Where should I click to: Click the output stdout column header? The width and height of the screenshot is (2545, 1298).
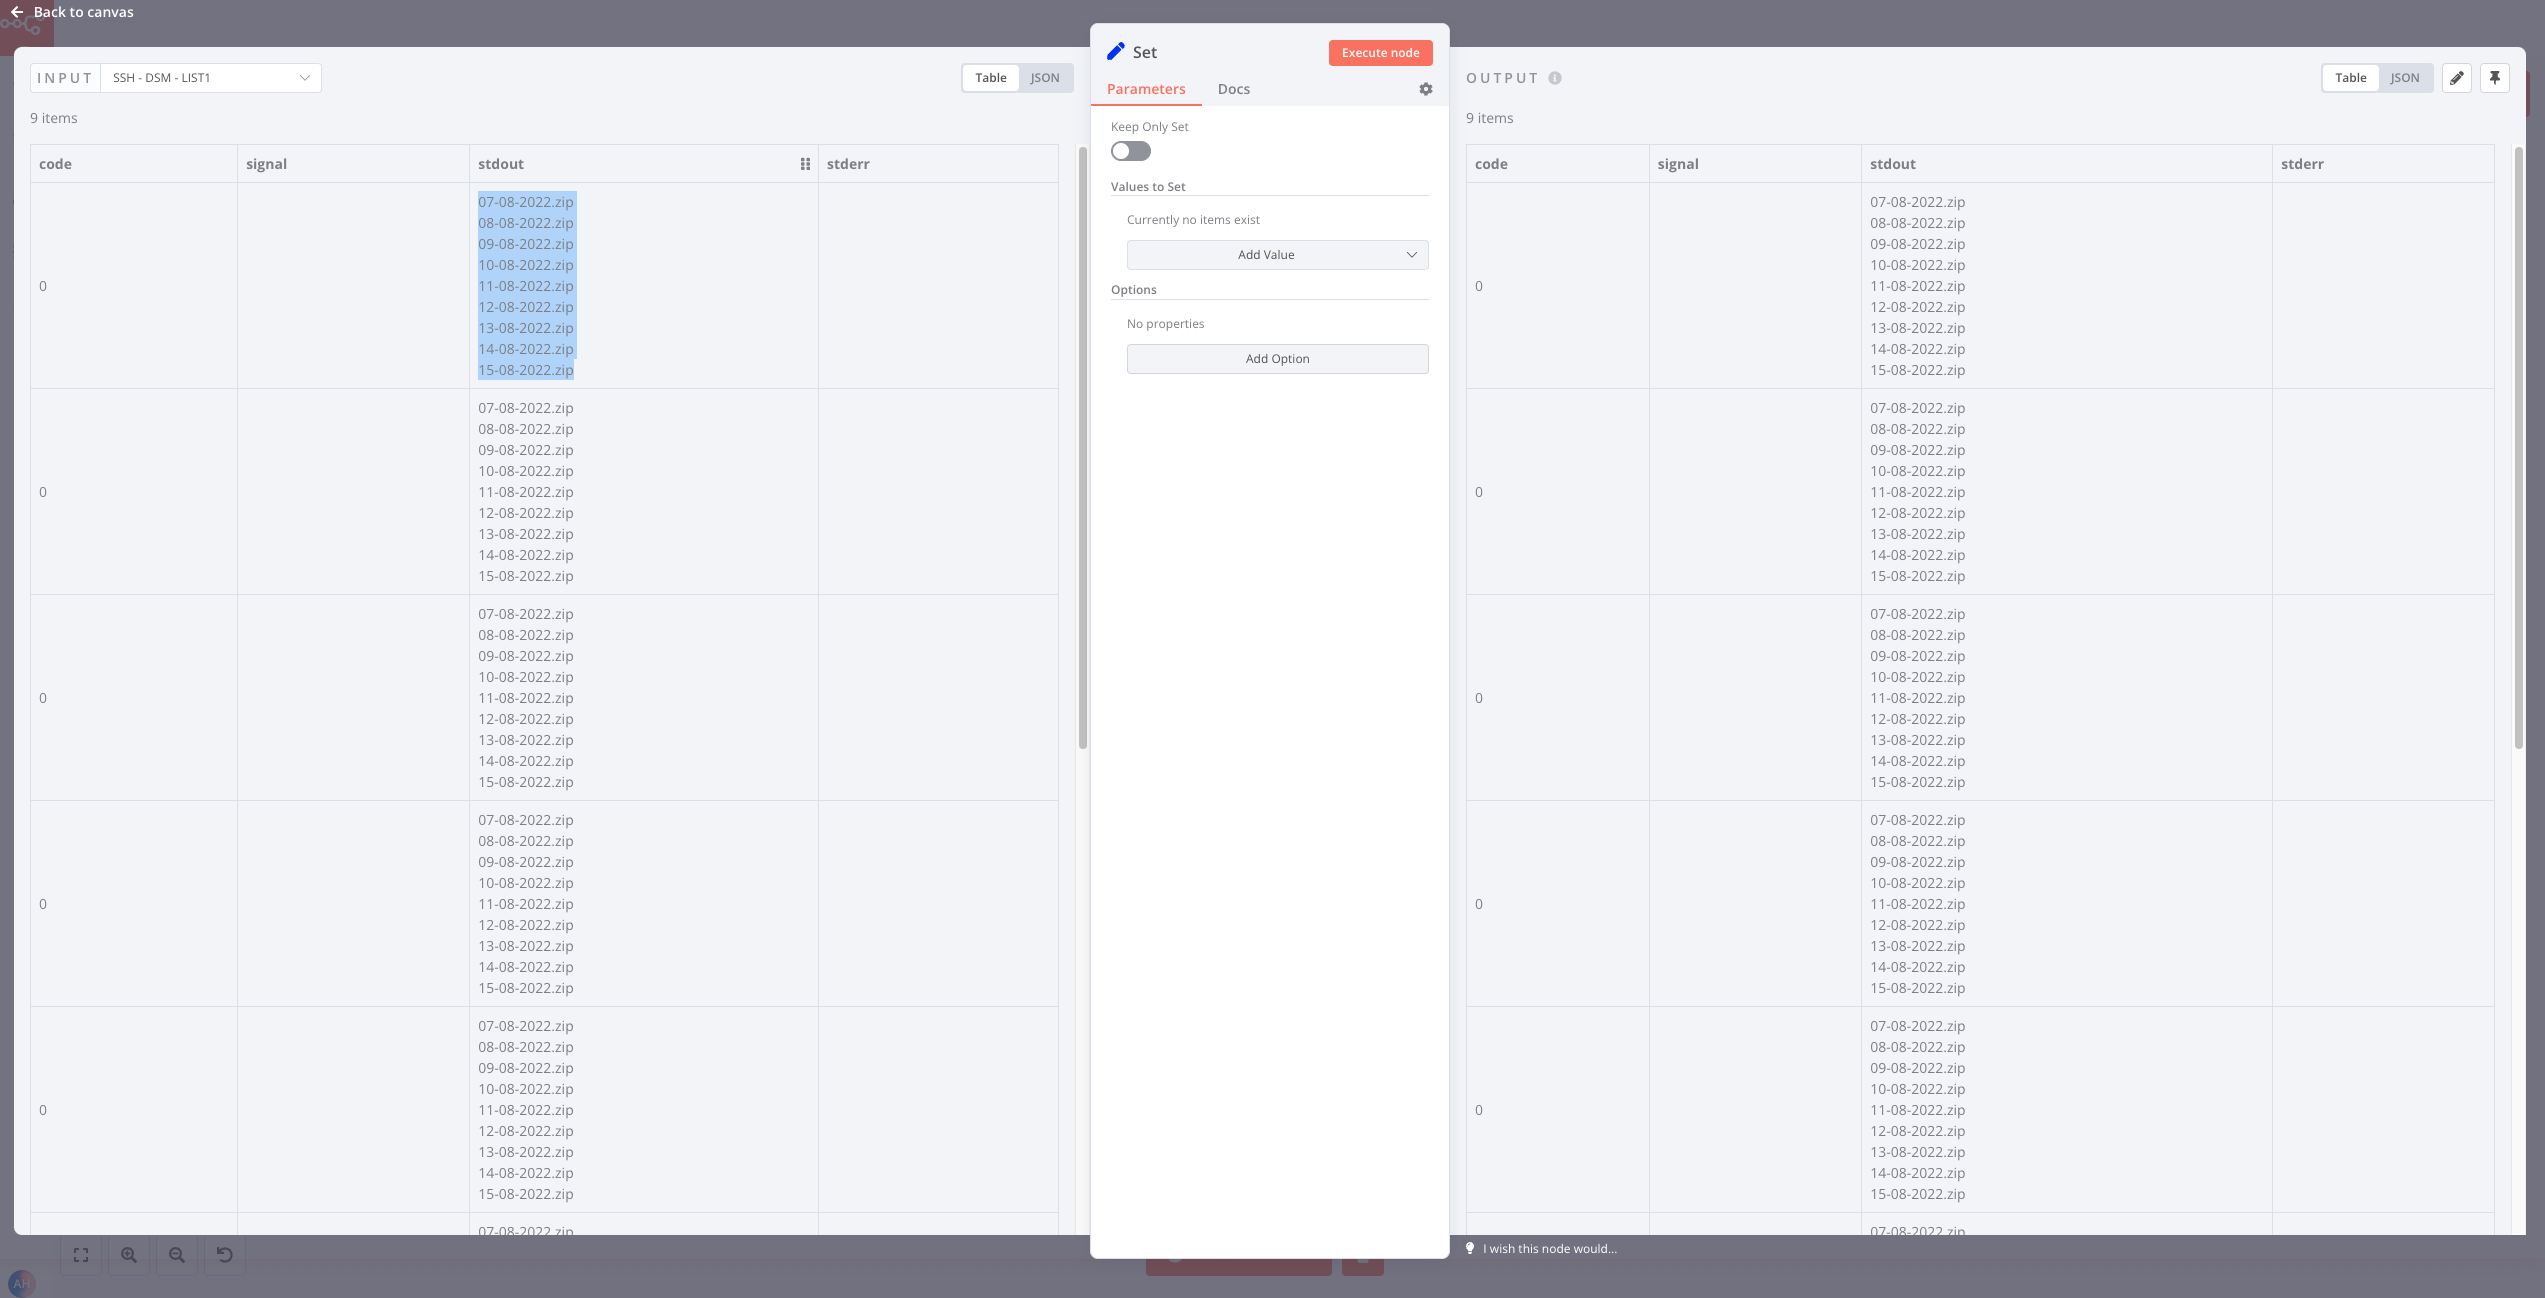pyautogui.click(x=2067, y=164)
